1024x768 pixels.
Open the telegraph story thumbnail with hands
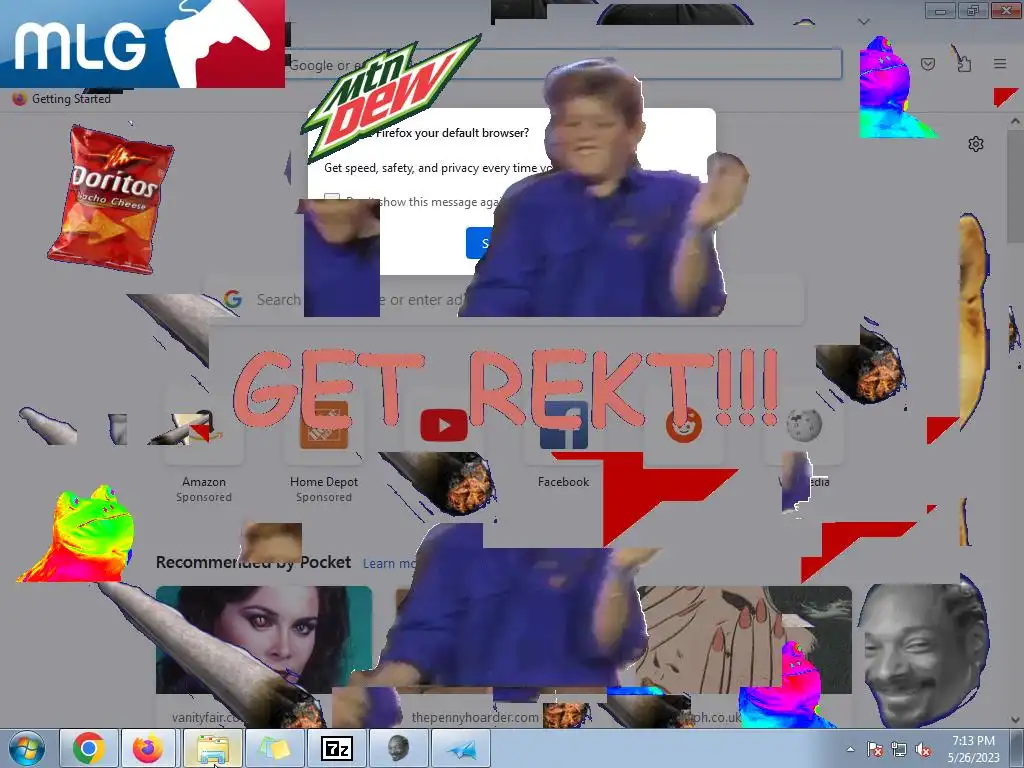744,639
